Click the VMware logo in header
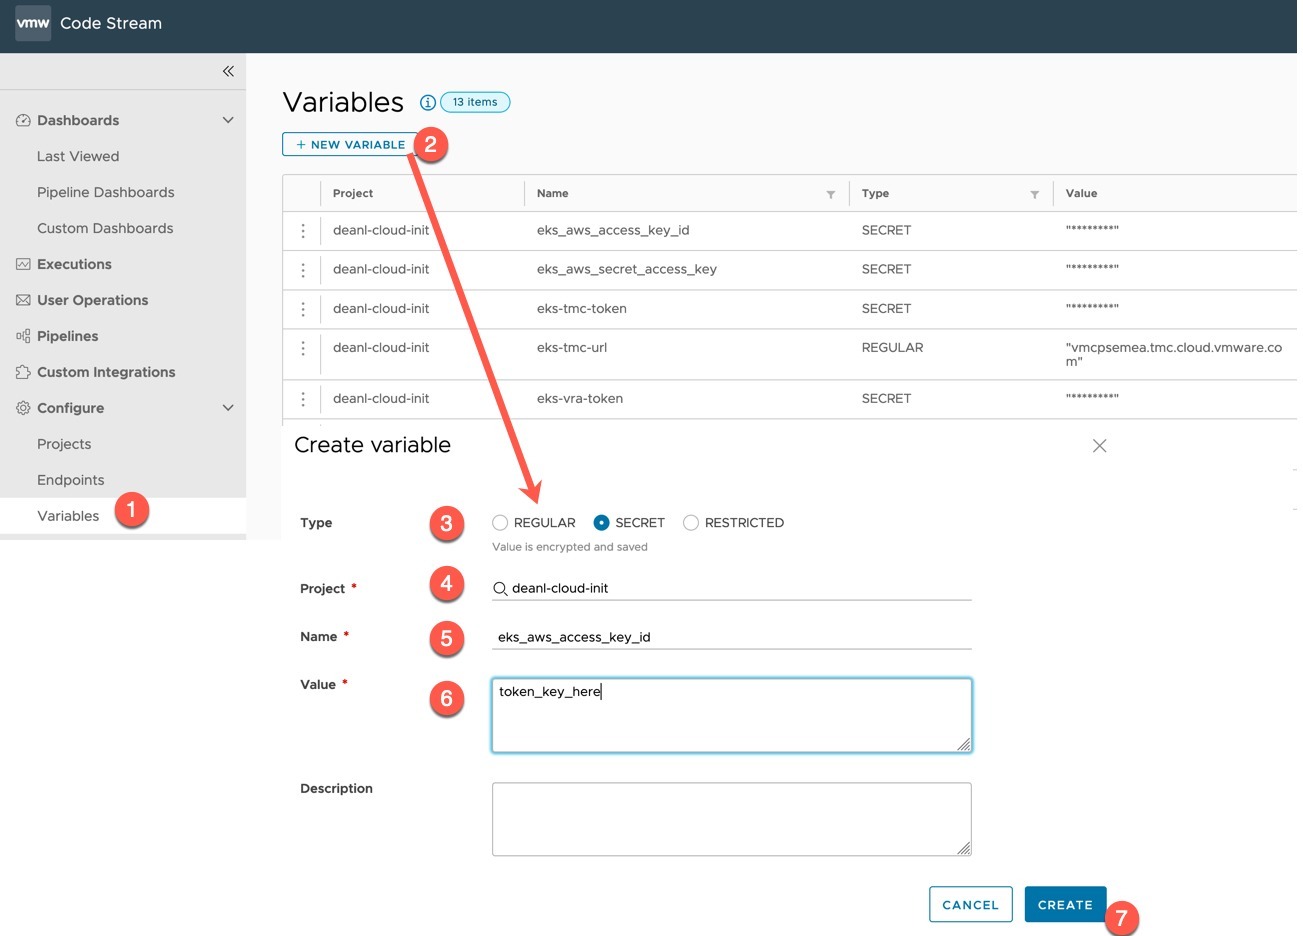 click(33, 23)
